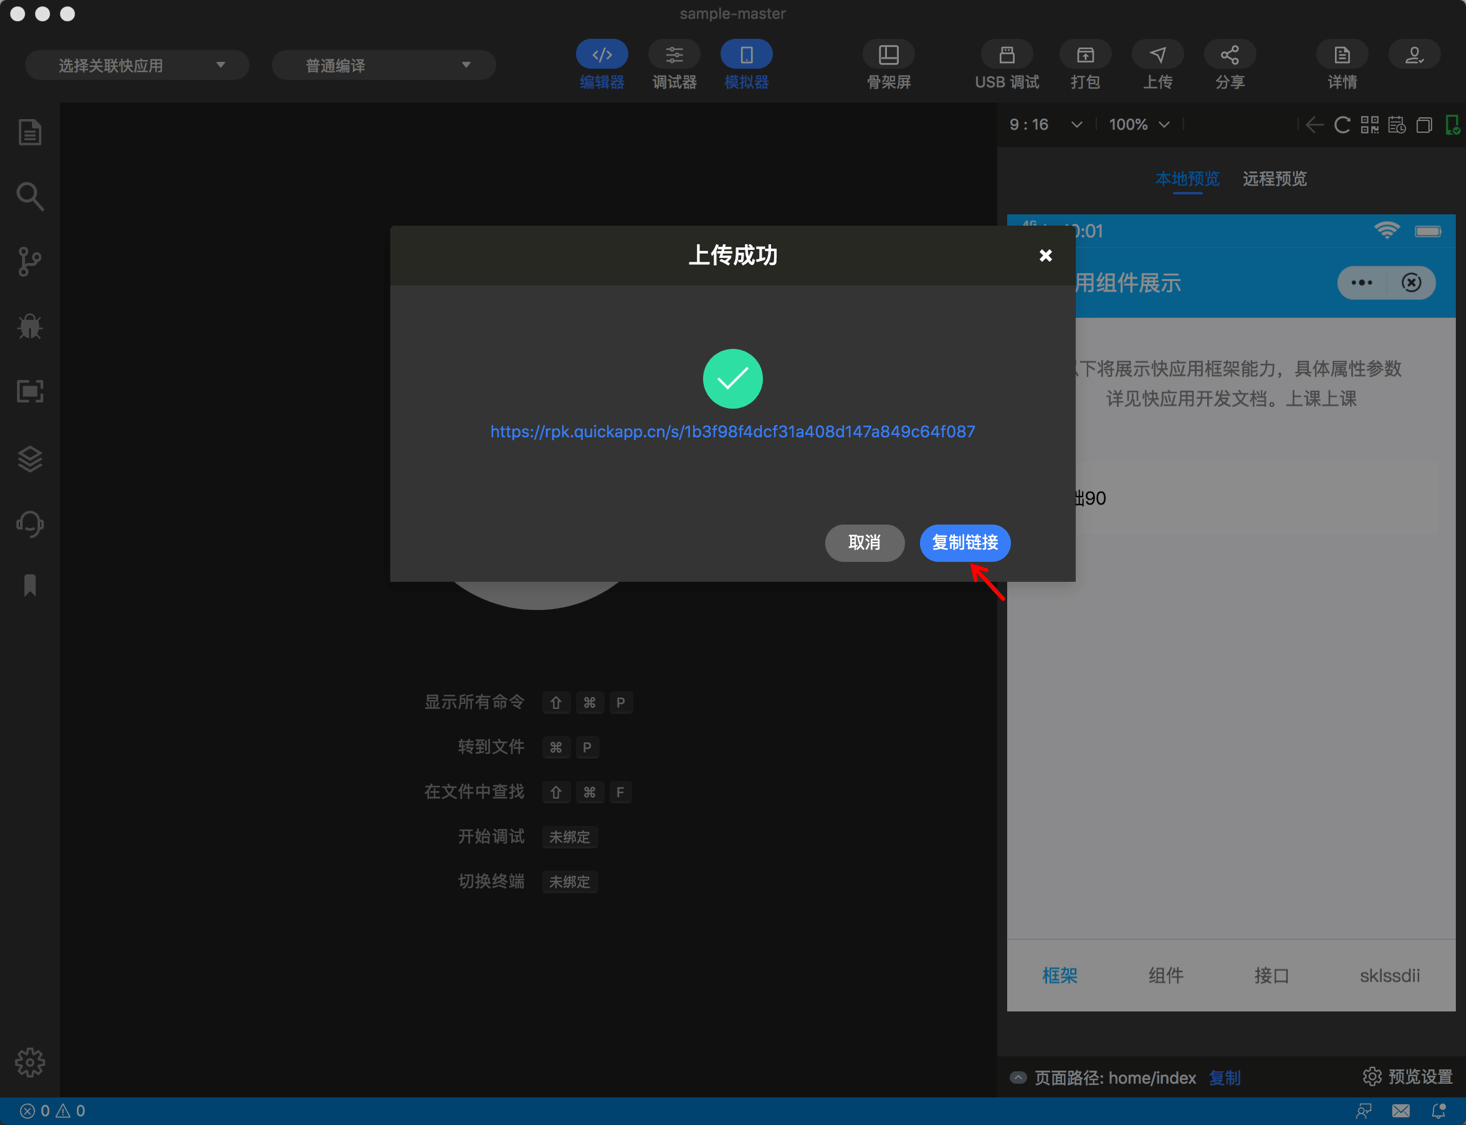The image size is (1466, 1125).
Task: Select the bug debugging sidebar icon
Action: (29, 326)
